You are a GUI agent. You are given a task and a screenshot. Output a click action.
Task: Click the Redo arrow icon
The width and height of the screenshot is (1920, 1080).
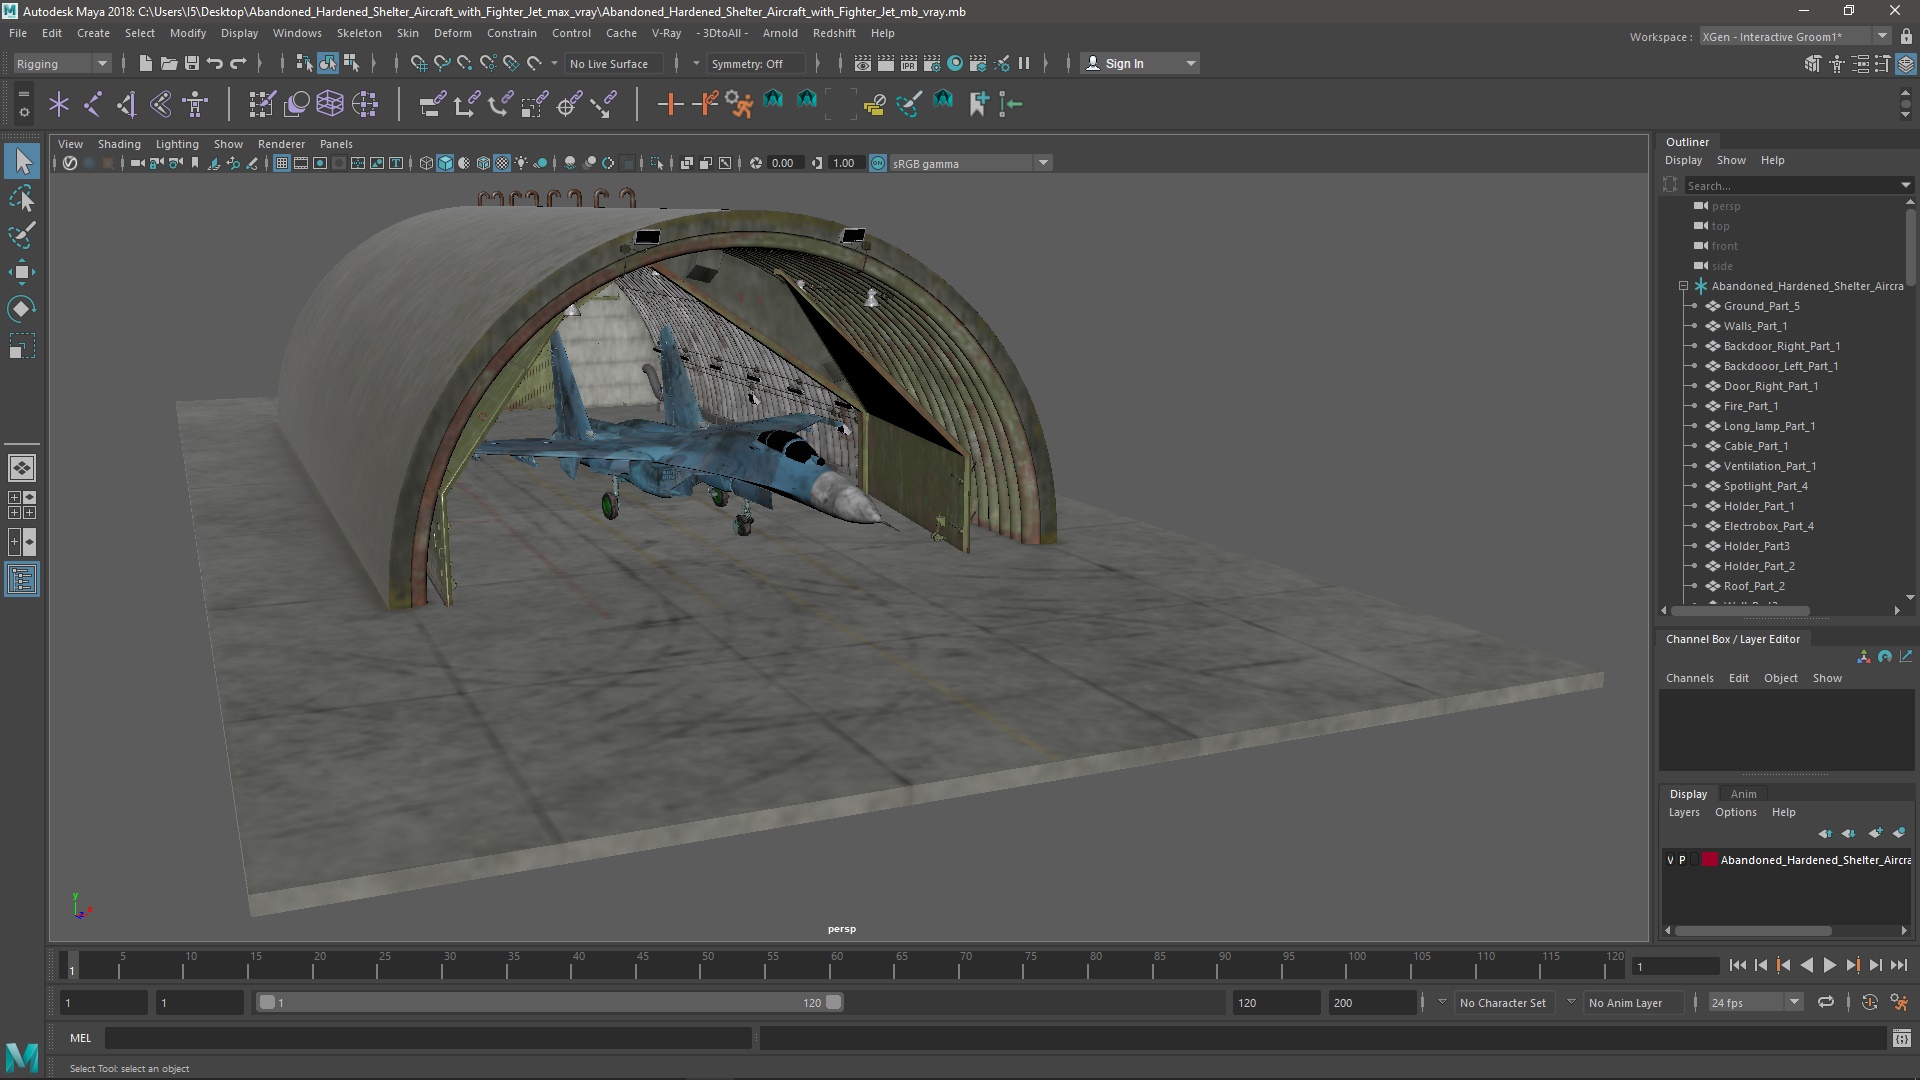click(x=238, y=63)
